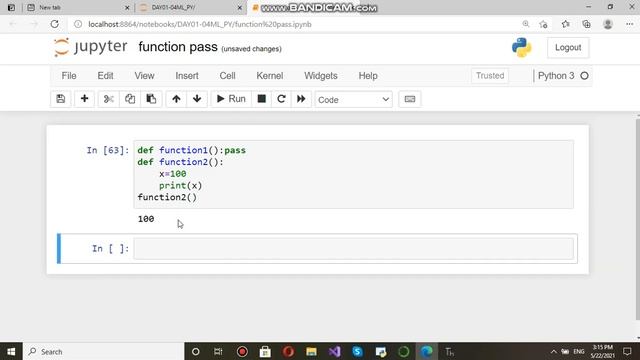Click the code cell defining function1
640x360 pixels.
(x=353, y=174)
